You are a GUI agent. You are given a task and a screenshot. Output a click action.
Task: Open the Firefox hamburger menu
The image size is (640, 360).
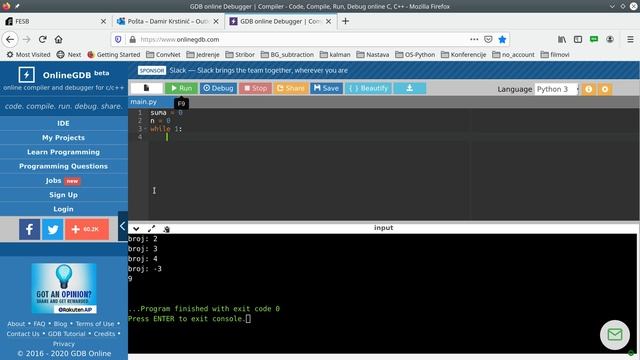(x=631, y=40)
